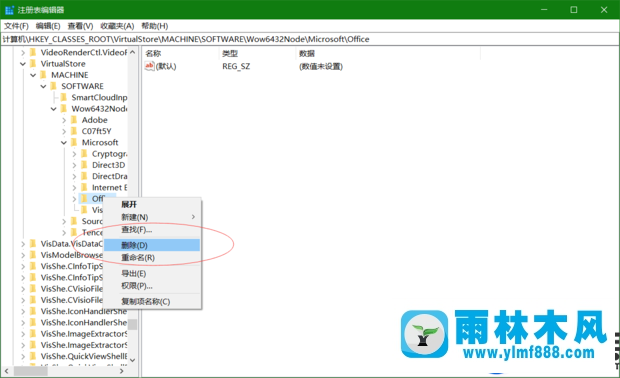Collapse the SOFTWARE tree node

(43, 87)
